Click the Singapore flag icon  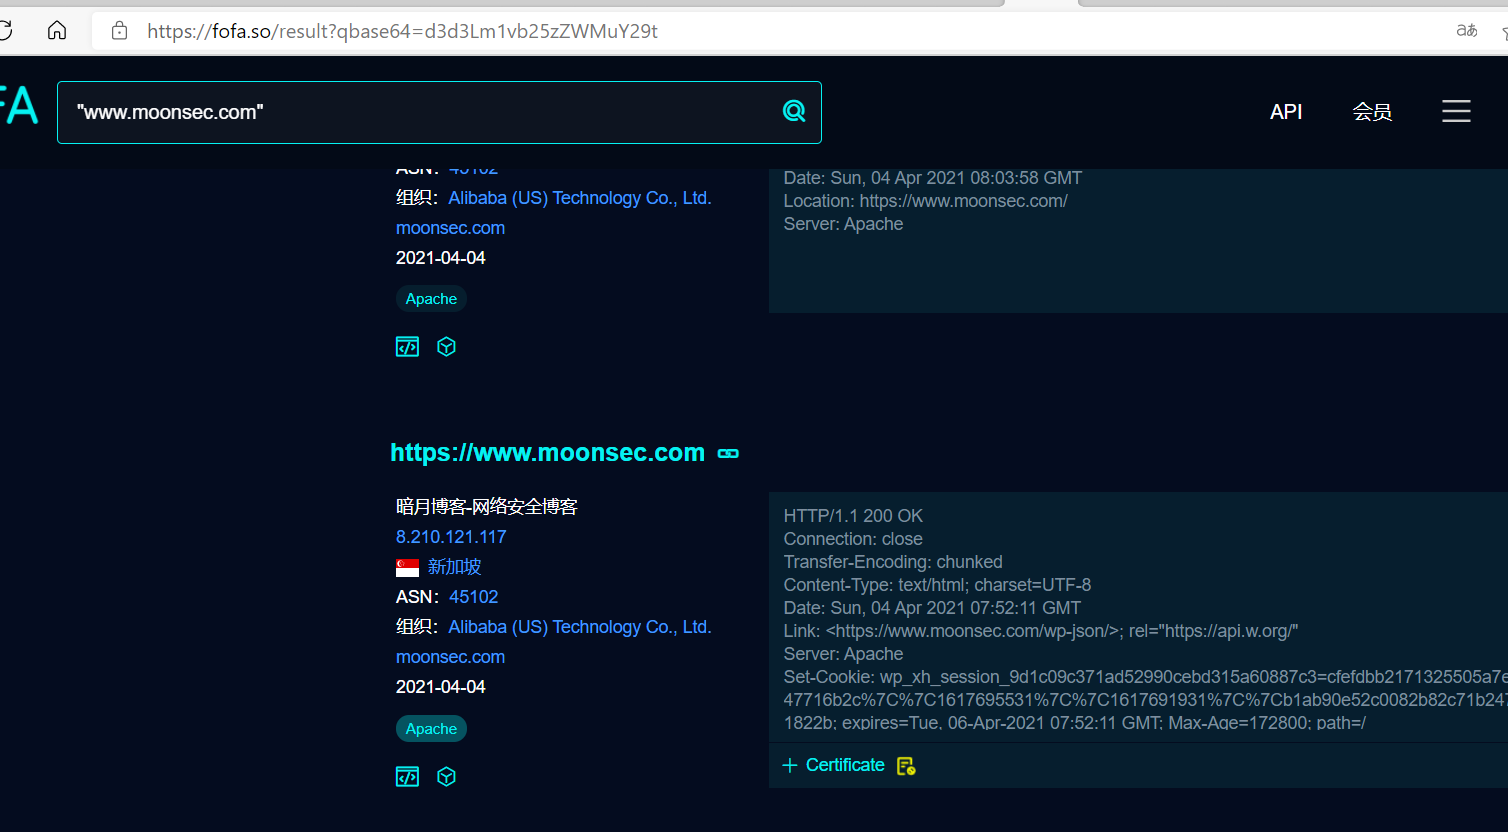point(407,568)
